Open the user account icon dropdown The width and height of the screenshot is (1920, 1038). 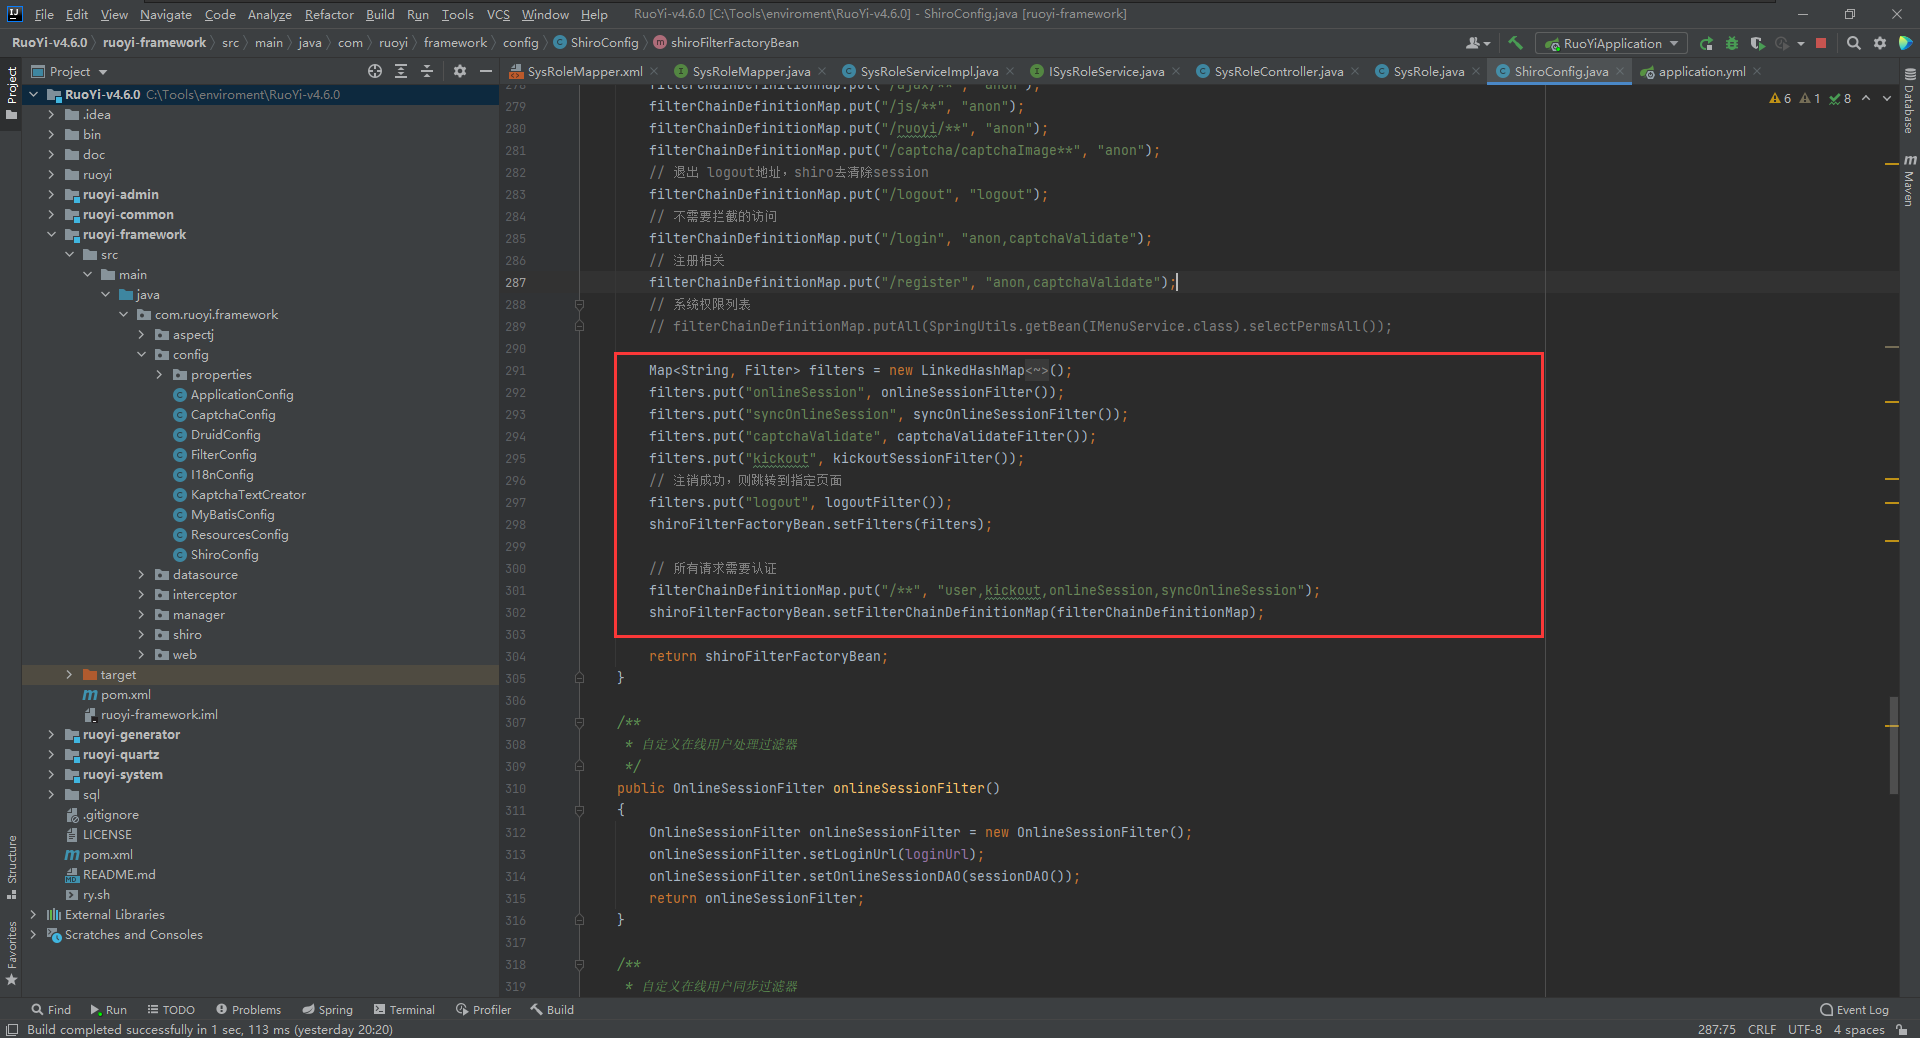[1477, 43]
